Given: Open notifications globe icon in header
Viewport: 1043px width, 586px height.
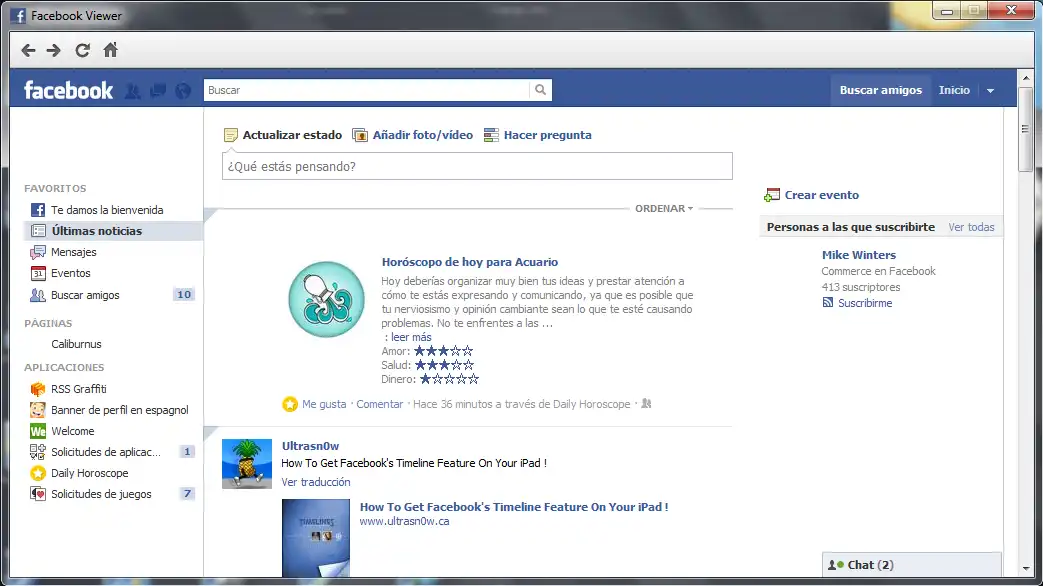Looking at the screenshot, I should pos(183,90).
